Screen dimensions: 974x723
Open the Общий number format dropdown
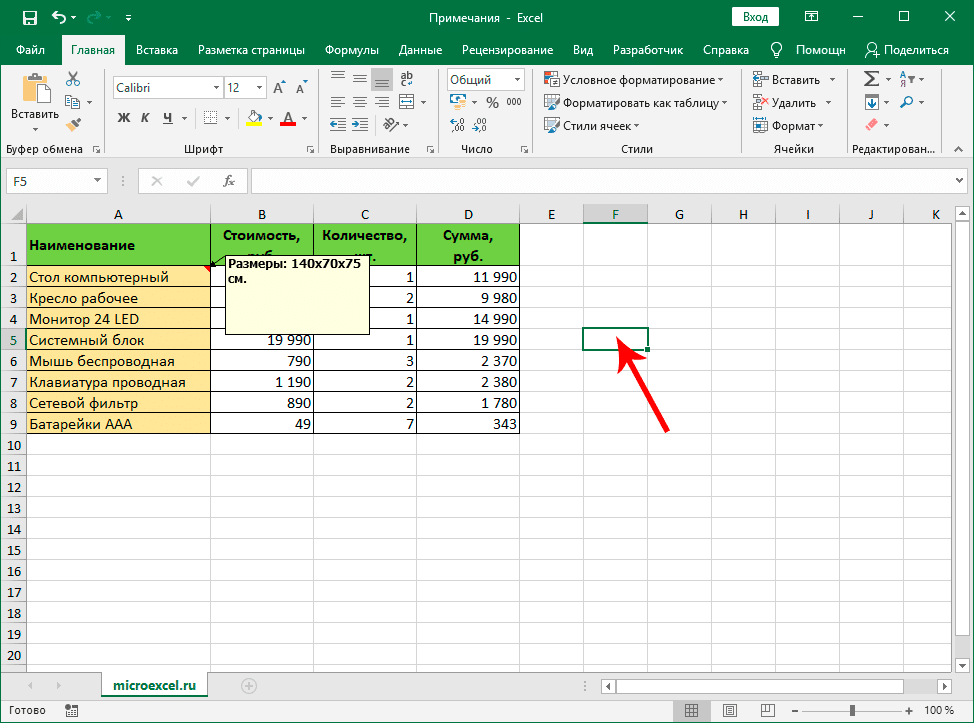[x=517, y=79]
